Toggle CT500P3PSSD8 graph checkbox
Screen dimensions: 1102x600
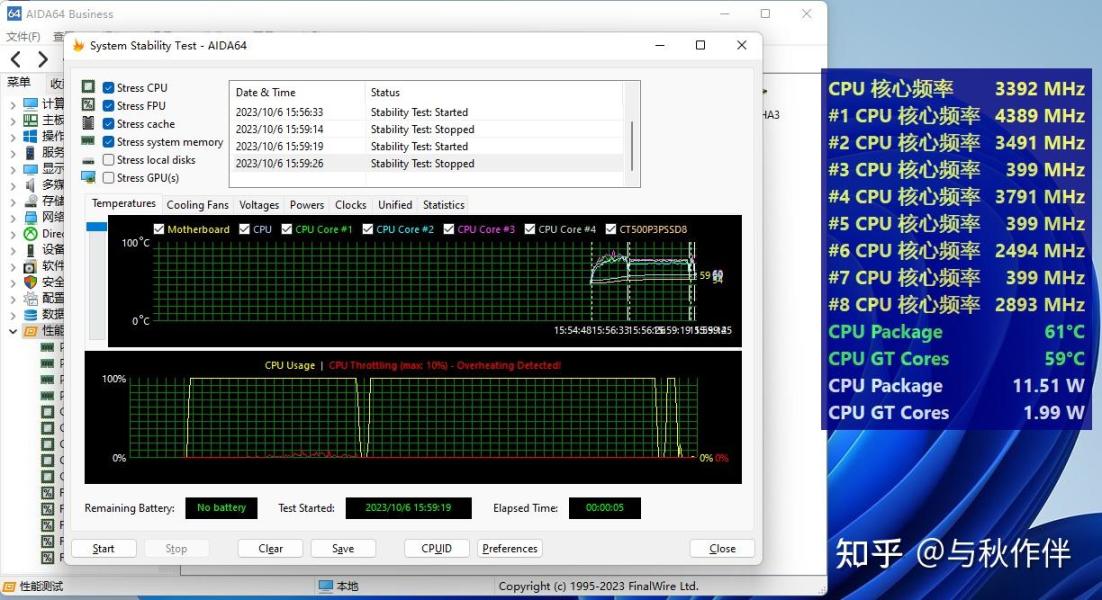[x=611, y=229]
